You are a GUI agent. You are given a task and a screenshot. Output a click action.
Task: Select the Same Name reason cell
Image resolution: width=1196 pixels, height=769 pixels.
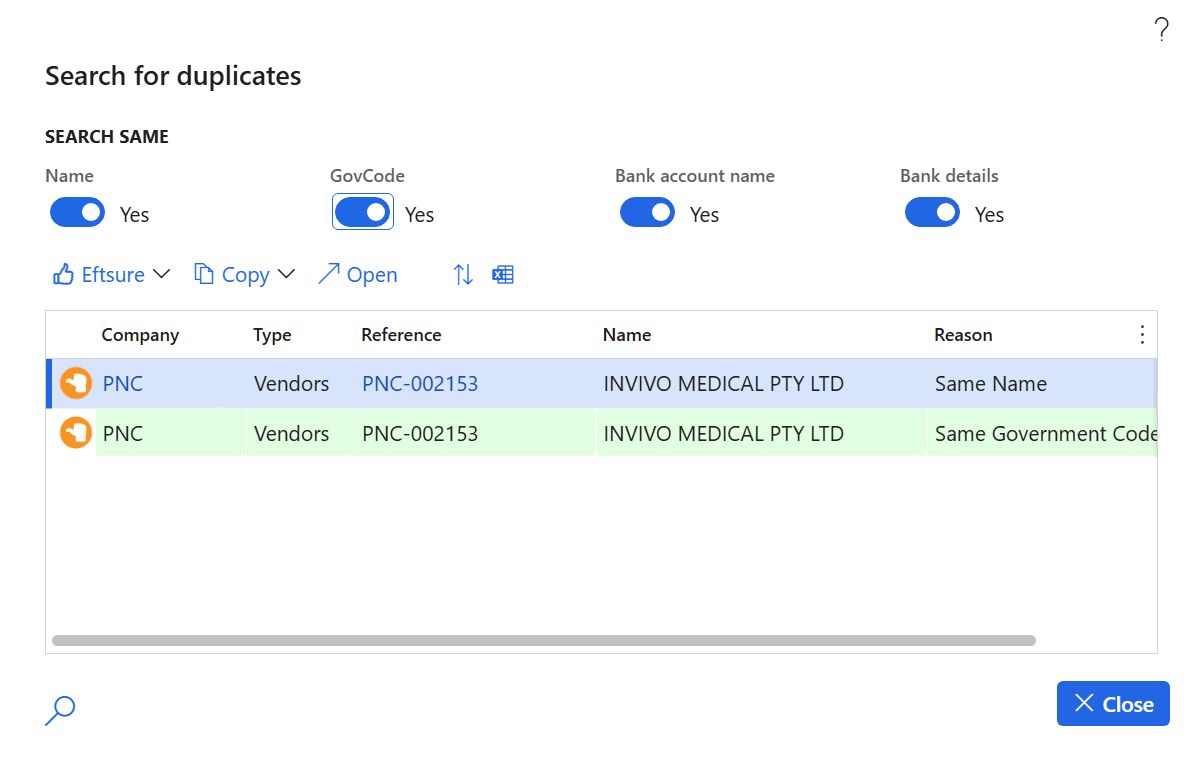pyautogui.click(x=1042, y=384)
